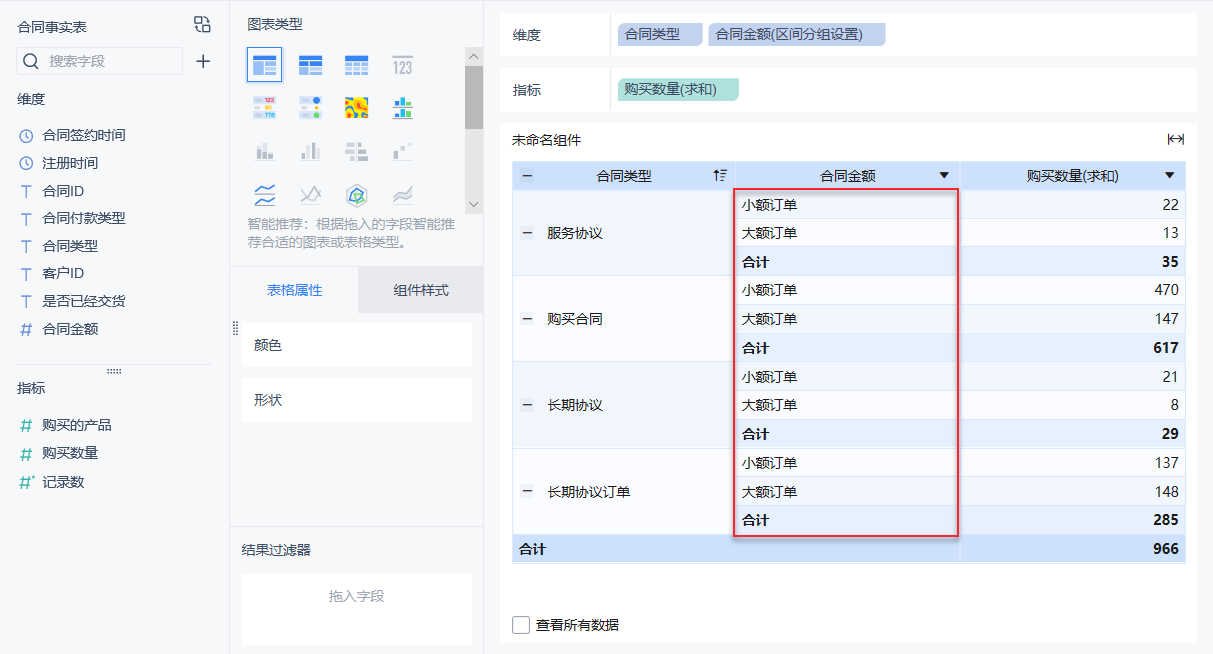
Task: Collapse all rows via header minus icon
Action: (527, 175)
